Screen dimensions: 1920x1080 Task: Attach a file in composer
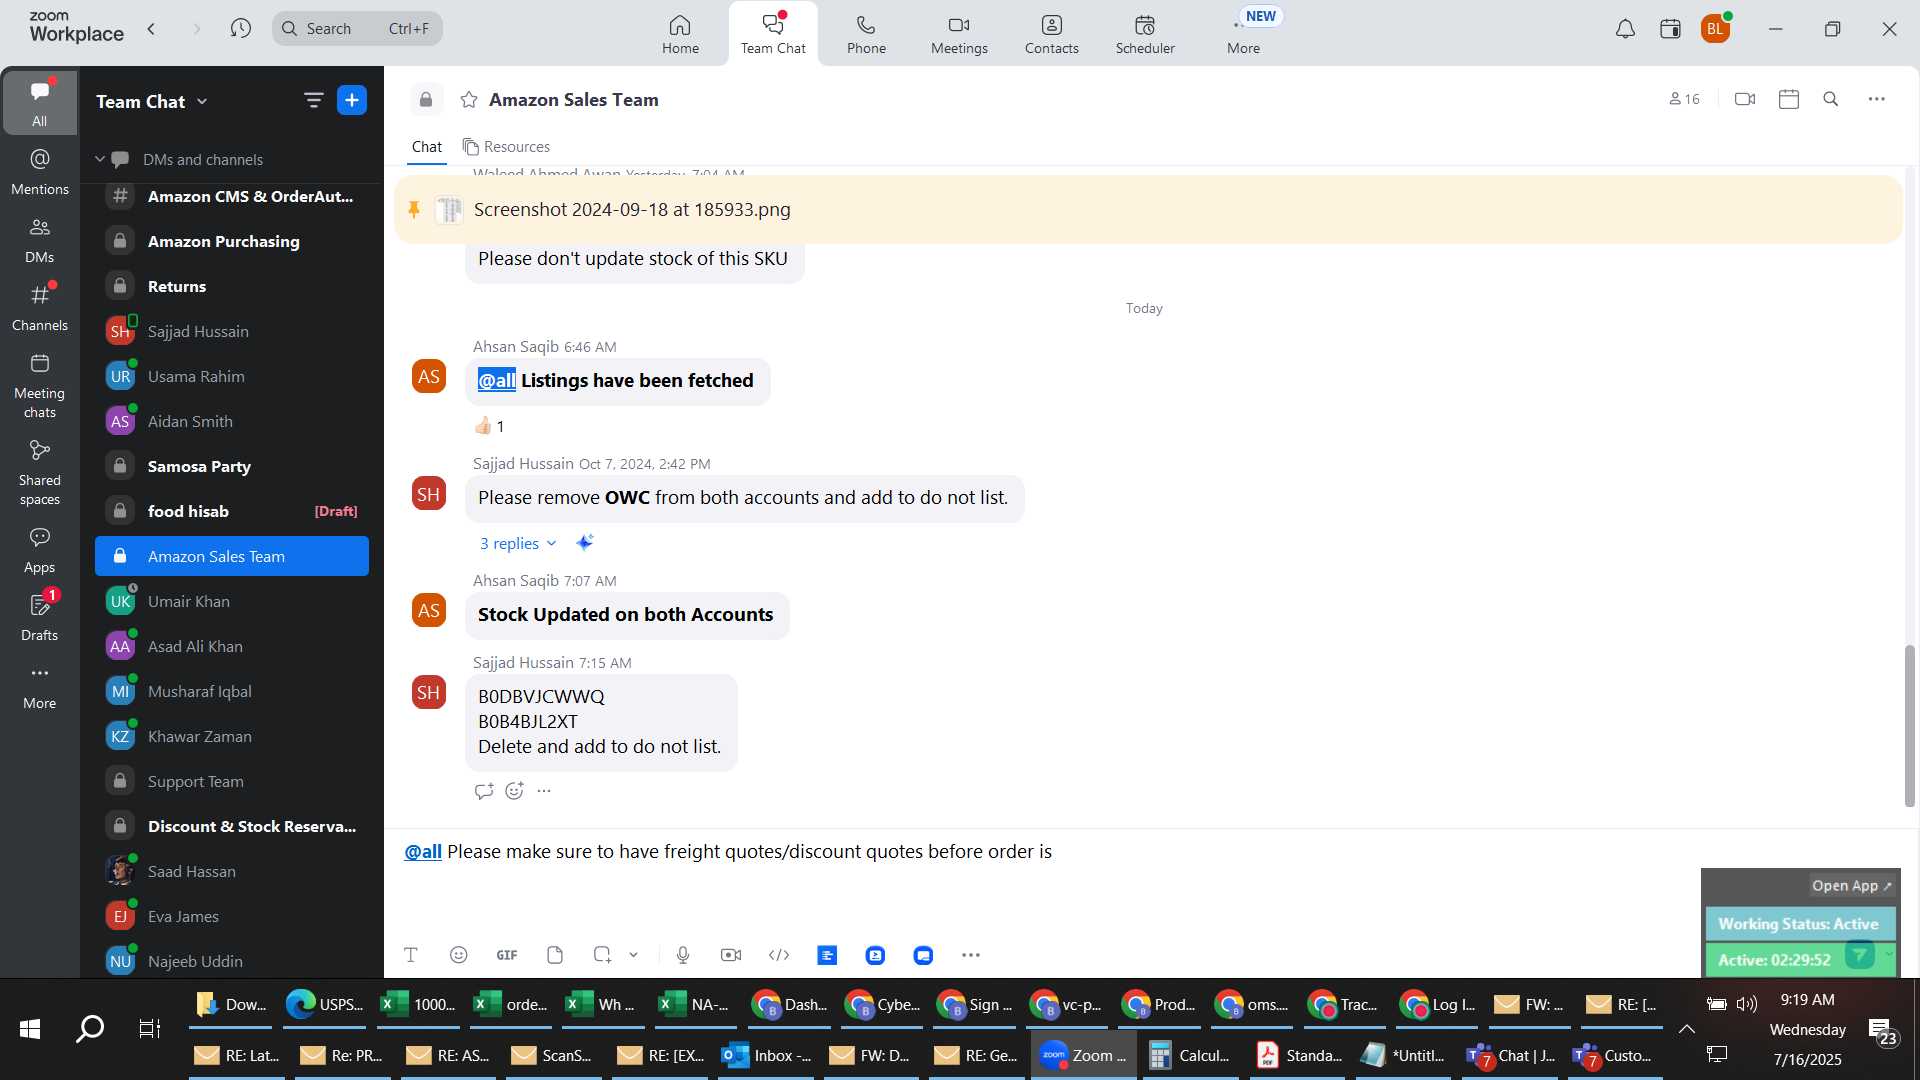click(555, 955)
